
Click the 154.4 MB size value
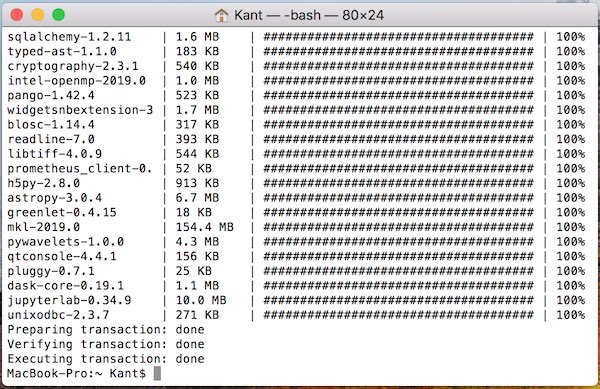pyautogui.click(x=204, y=227)
